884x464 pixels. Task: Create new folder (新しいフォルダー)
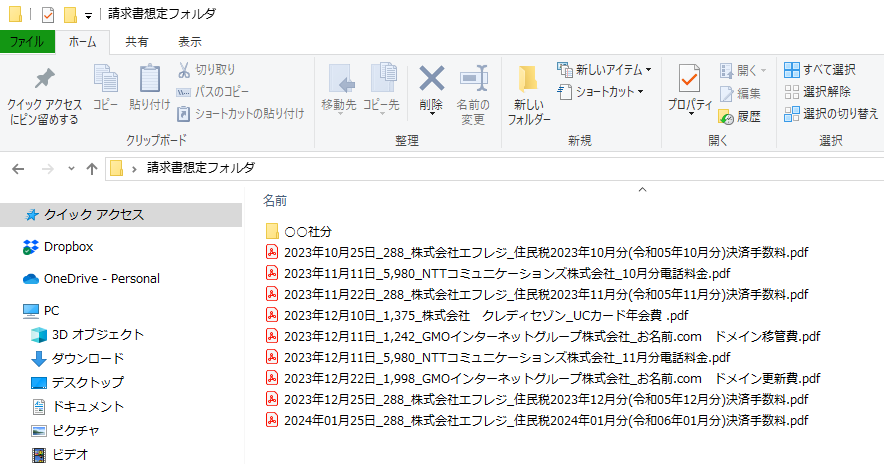(529, 95)
